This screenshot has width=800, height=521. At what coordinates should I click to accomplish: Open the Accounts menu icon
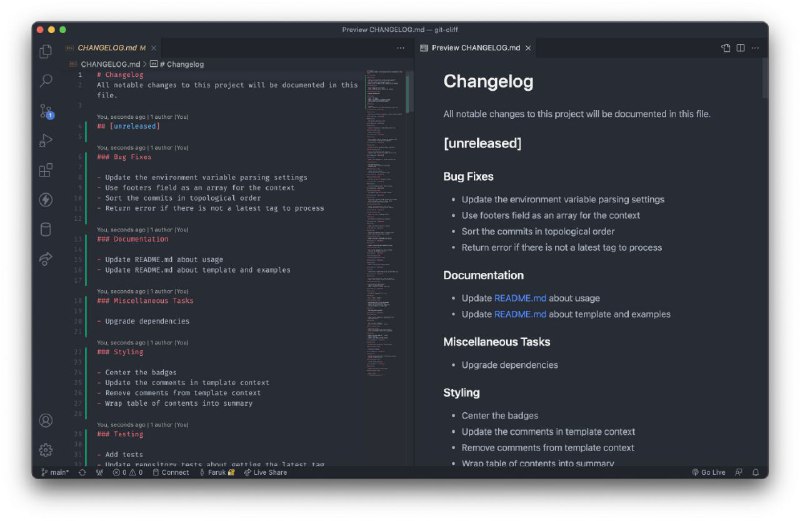pos(46,420)
